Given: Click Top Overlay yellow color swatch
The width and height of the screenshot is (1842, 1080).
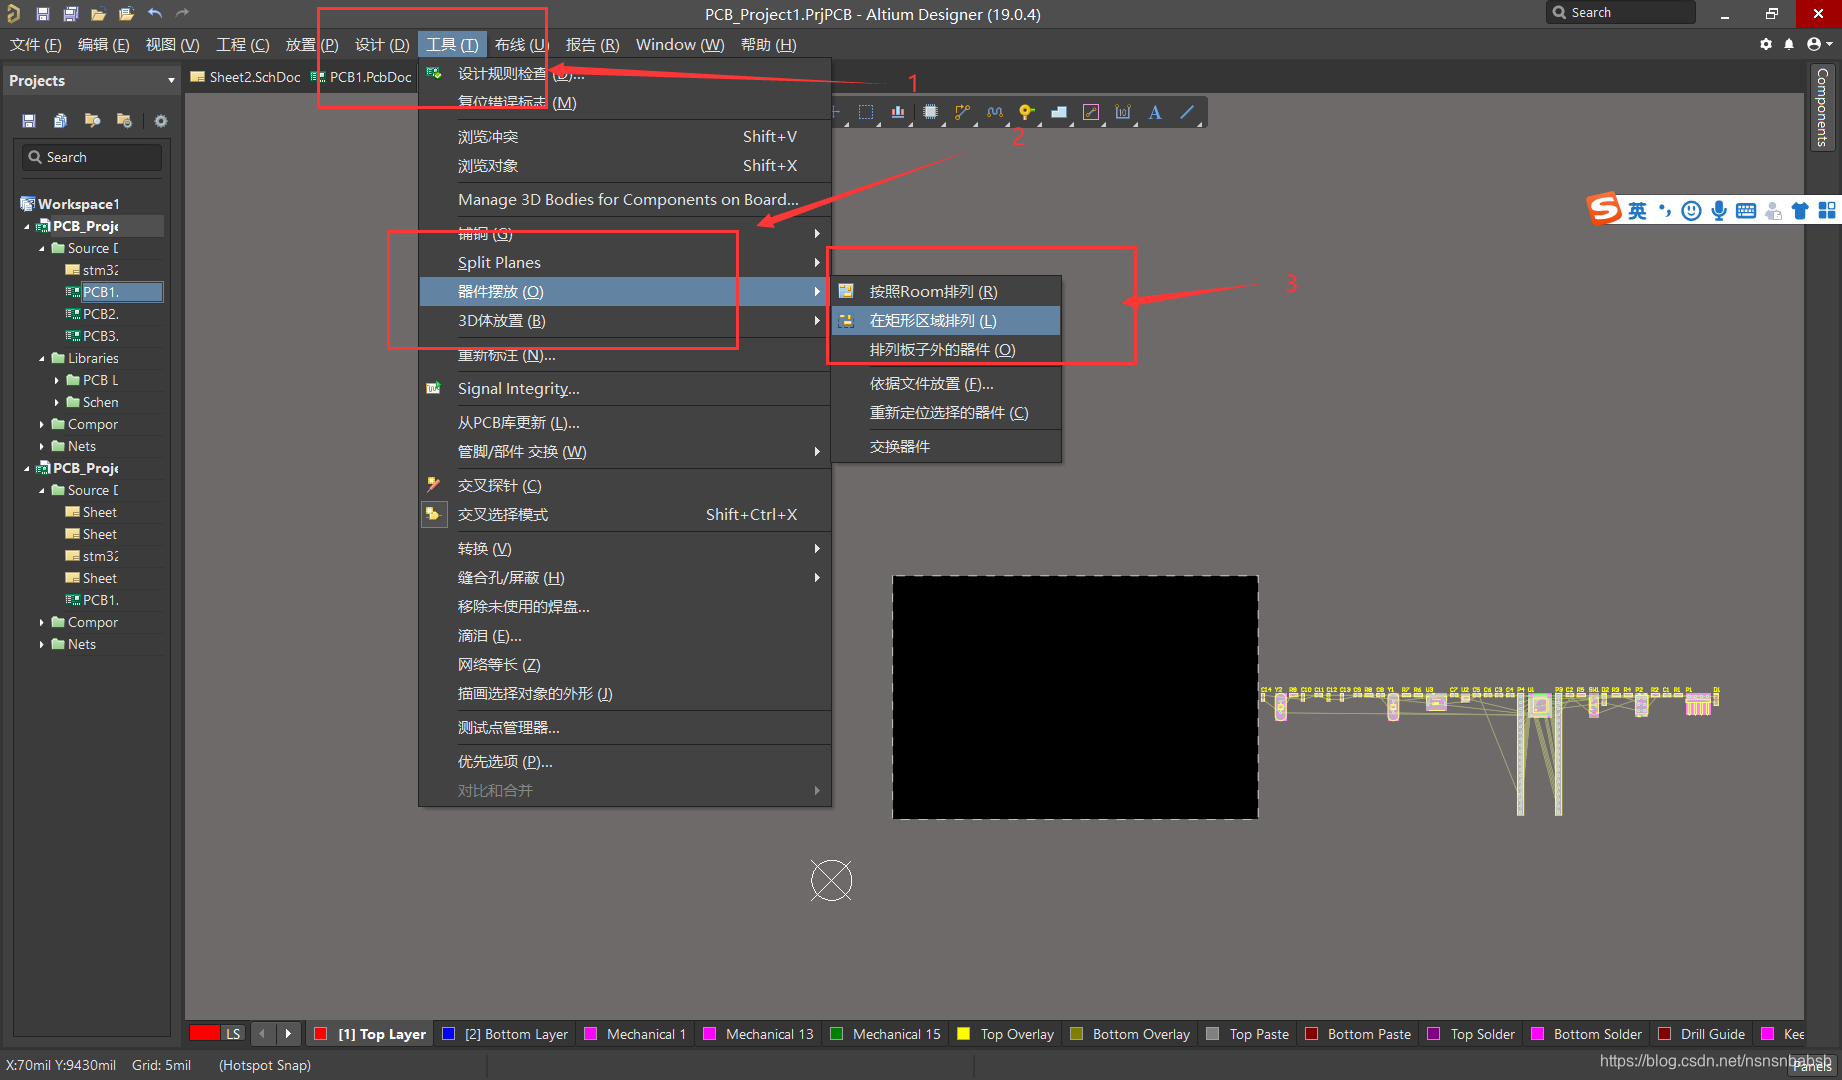Looking at the screenshot, I should tap(964, 1034).
